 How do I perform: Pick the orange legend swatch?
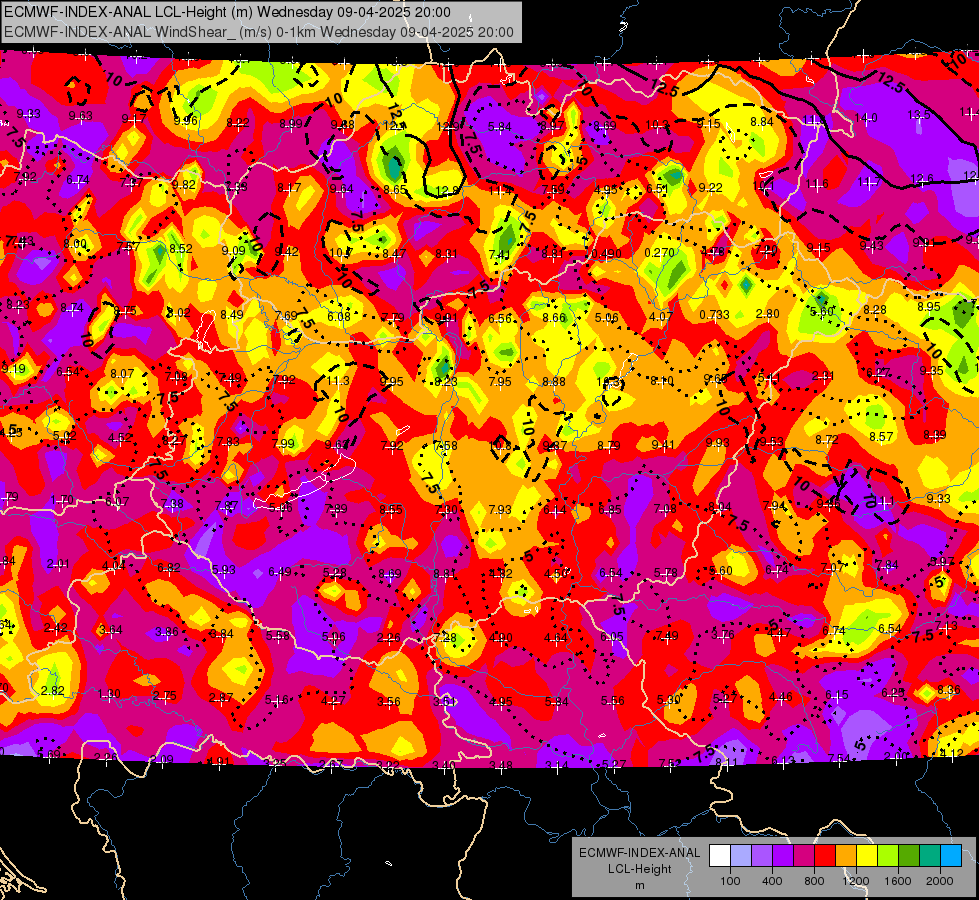[x=845, y=856]
